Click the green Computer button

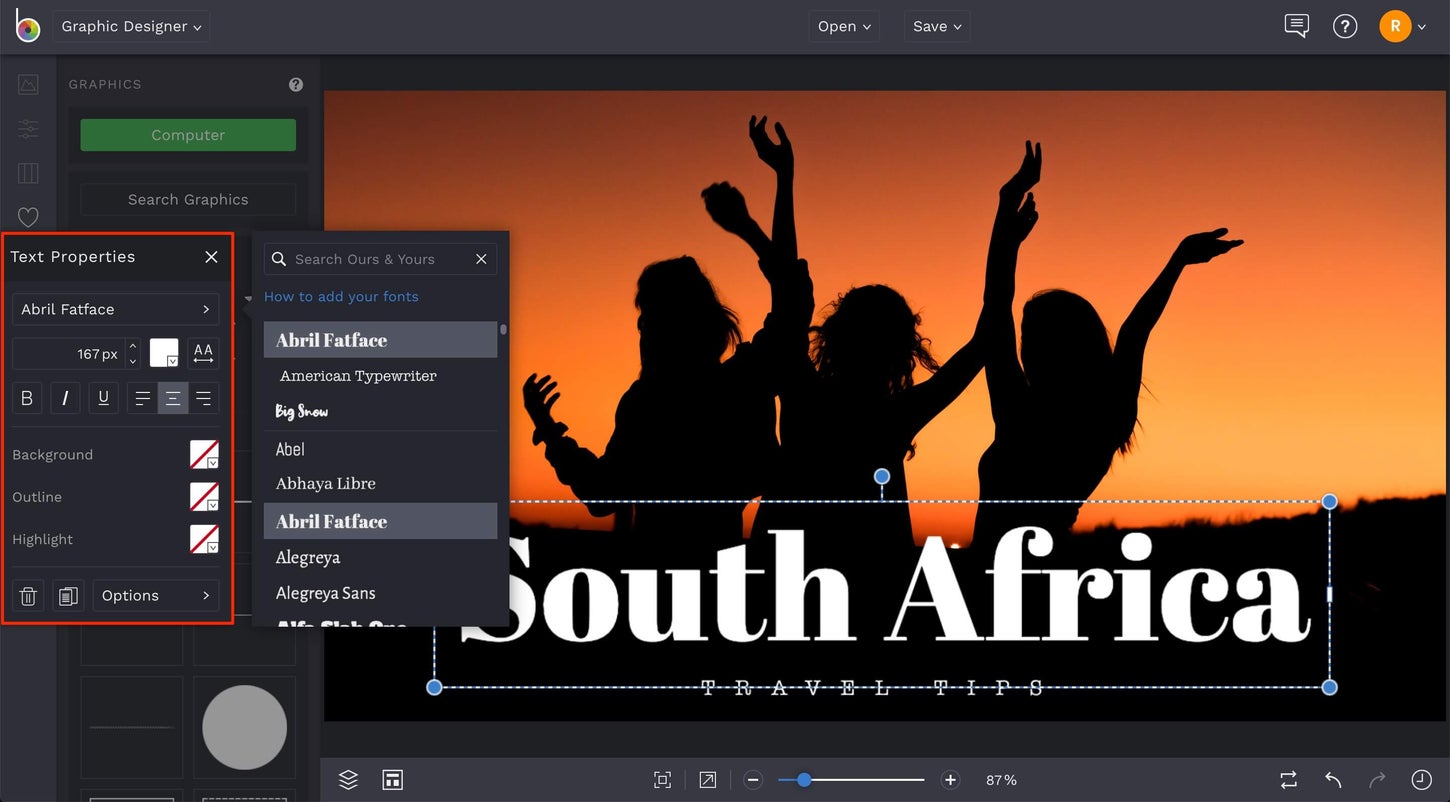tap(188, 135)
